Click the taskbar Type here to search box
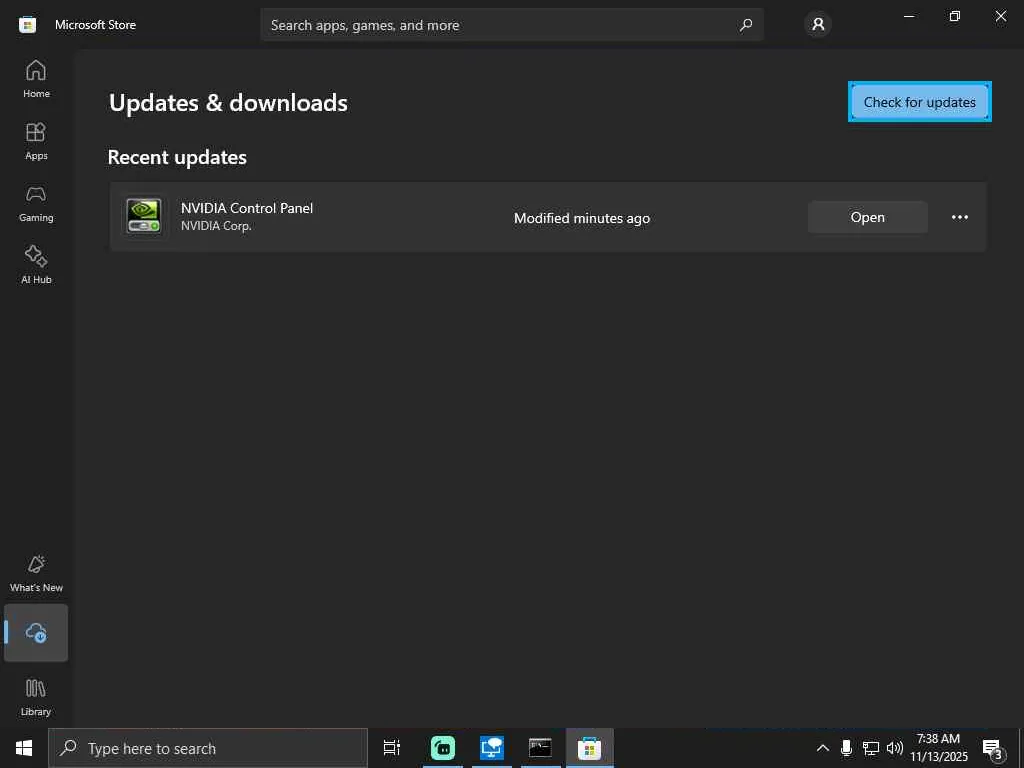The height and width of the screenshot is (768, 1024). 208,748
